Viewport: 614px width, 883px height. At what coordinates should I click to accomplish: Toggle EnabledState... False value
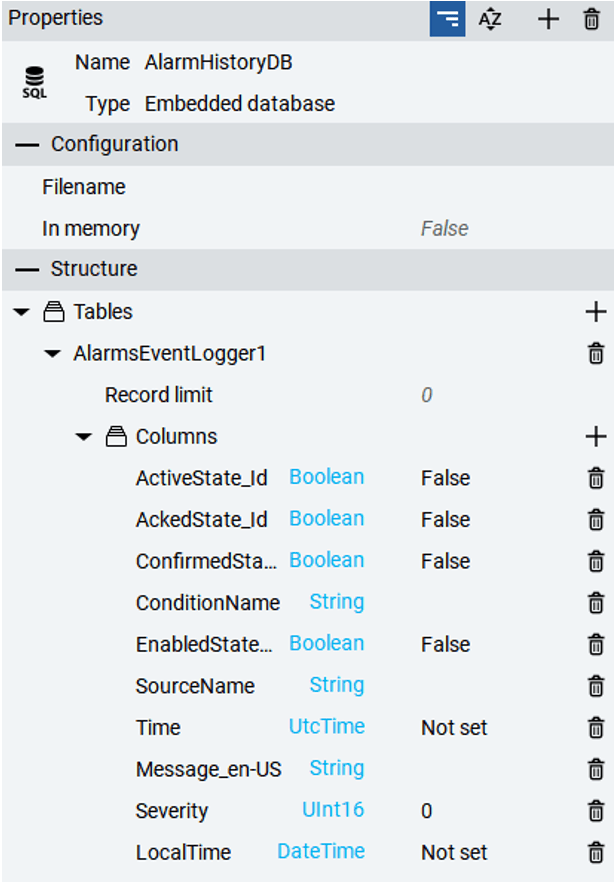click(446, 645)
